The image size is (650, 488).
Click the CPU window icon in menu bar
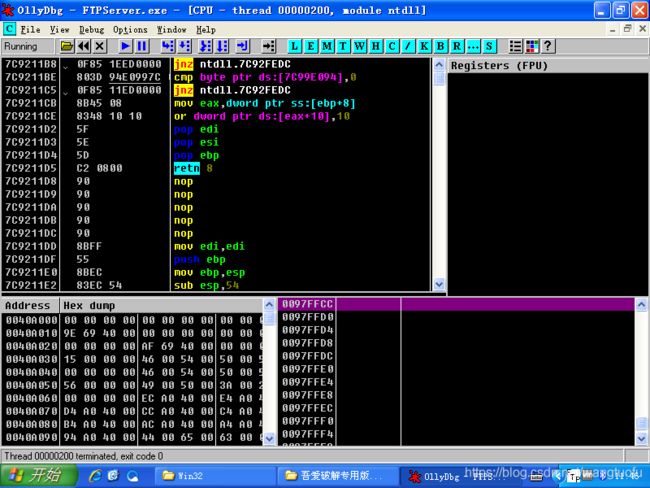pyautogui.click(x=9, y=29)
